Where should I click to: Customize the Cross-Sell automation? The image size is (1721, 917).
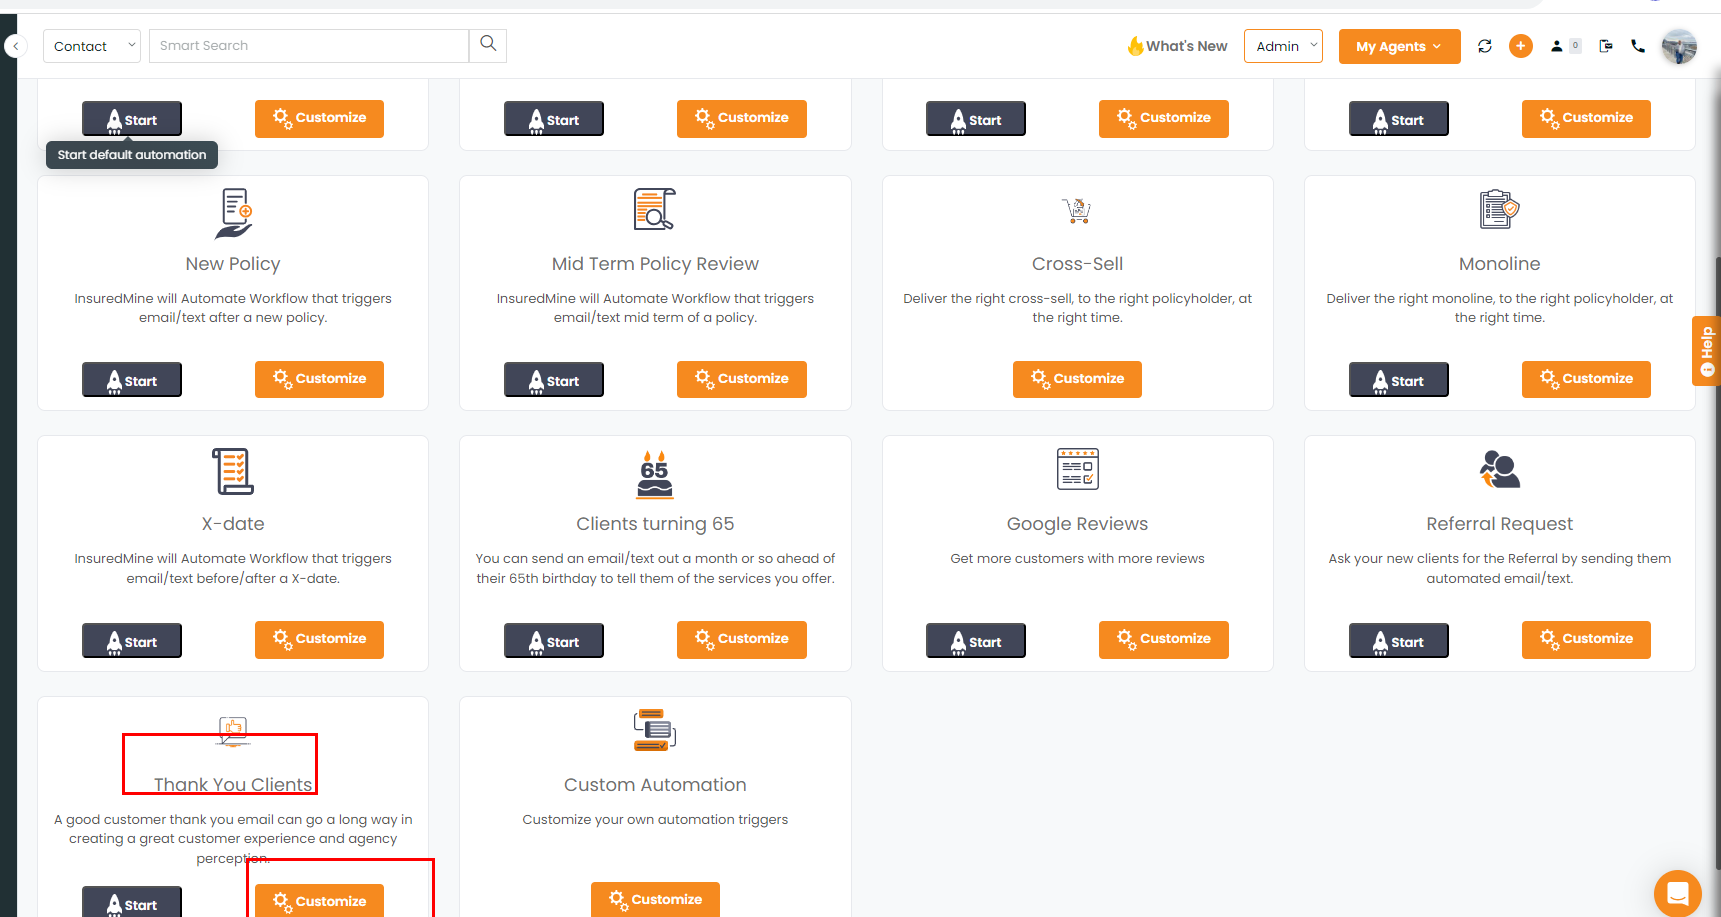click(1077, 379)
